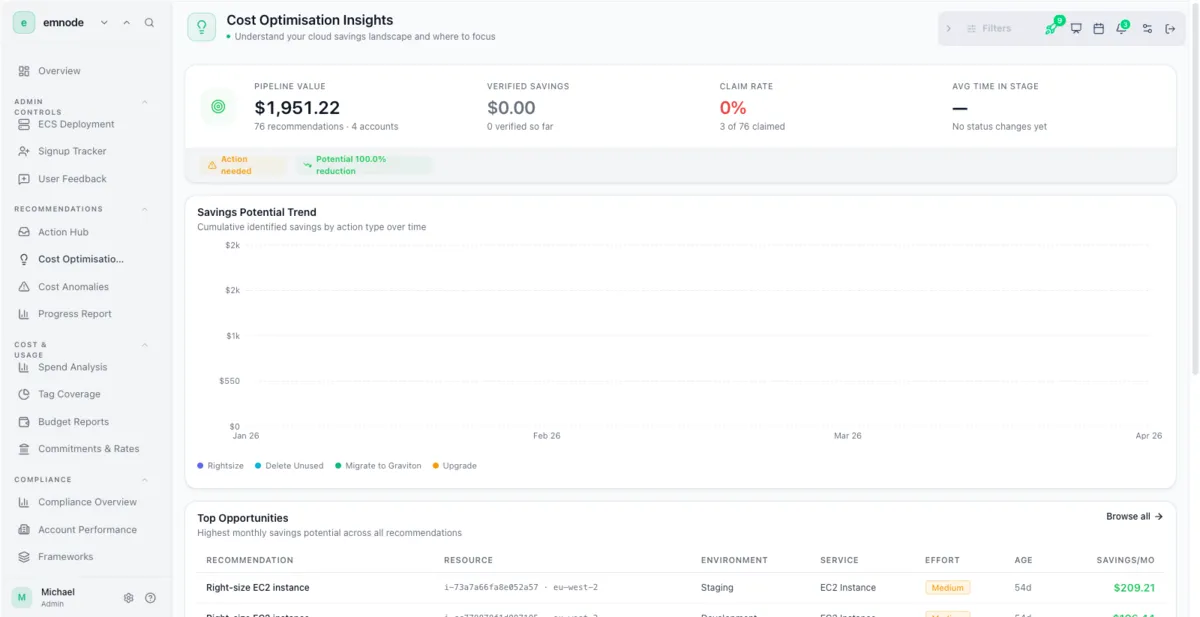Click the Cost Anomalies warning triangle icon
Viewport: 1200px width, 617px height.
(24, 287)
